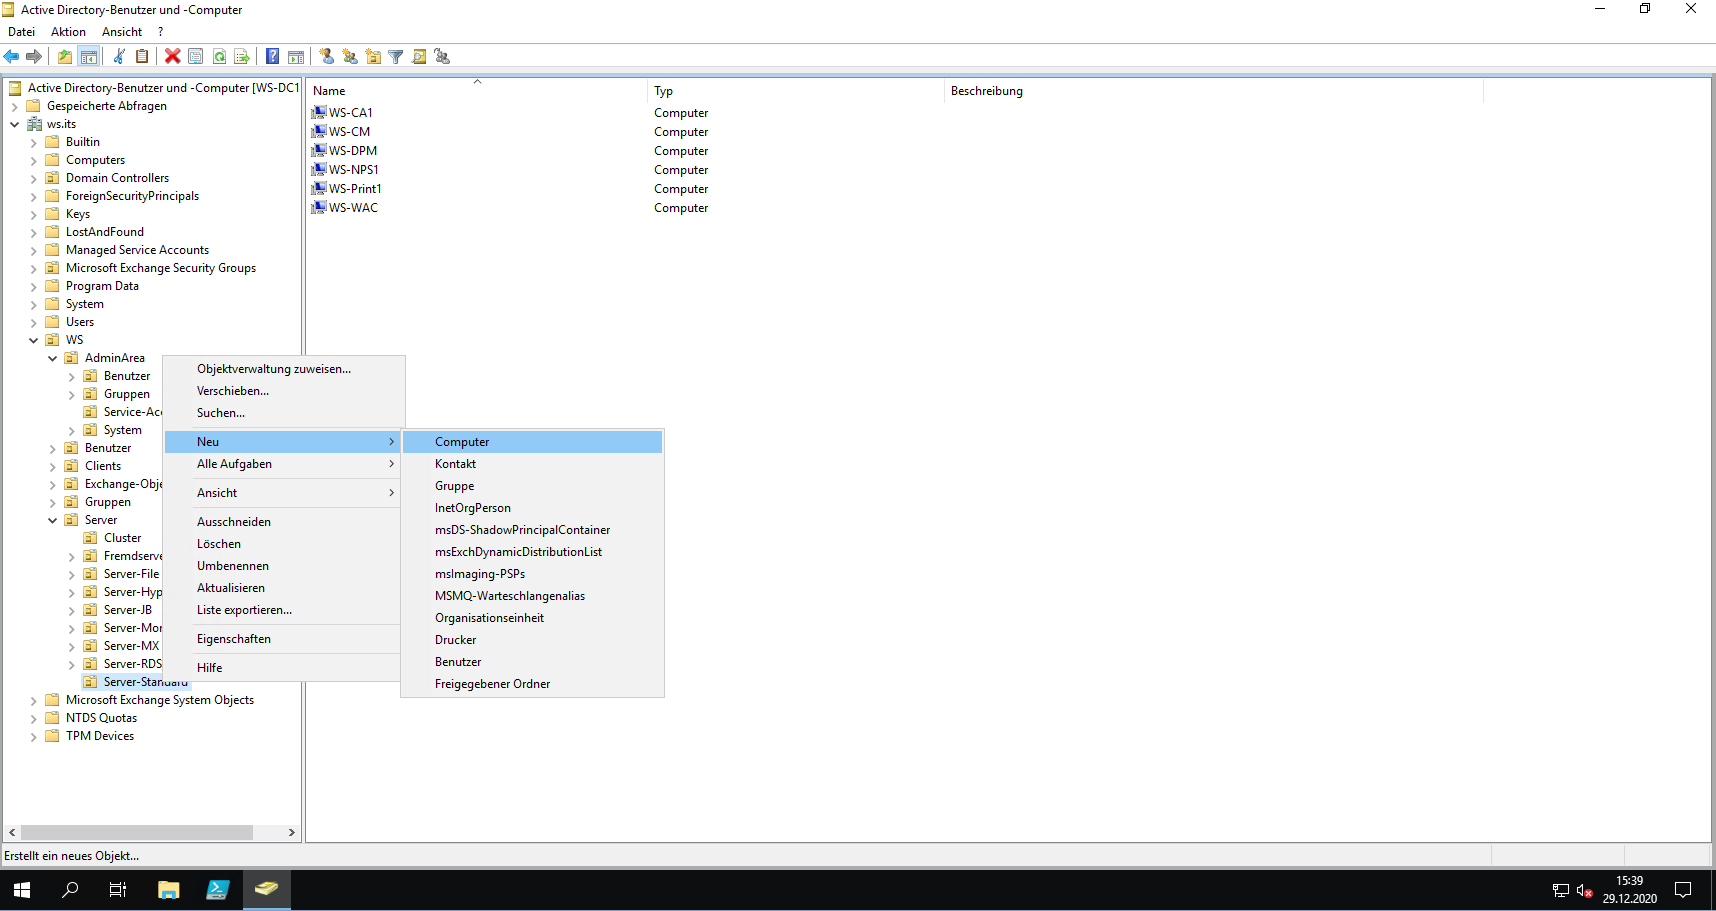The image size is (1716, 911).
Task: Click the right scroll arrow of the tree pane
Action: click(x=291, y=832)
